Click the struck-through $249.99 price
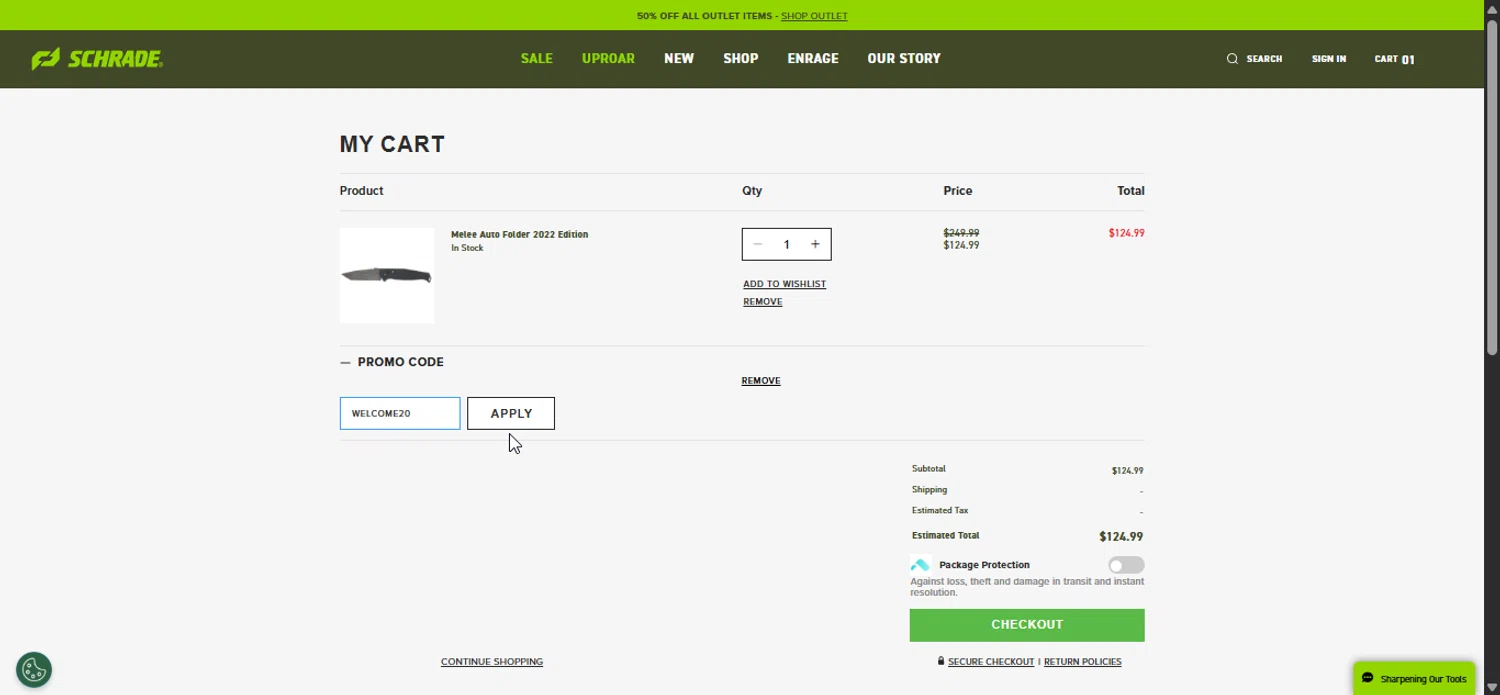1500x695 pixels. (961, 233)
